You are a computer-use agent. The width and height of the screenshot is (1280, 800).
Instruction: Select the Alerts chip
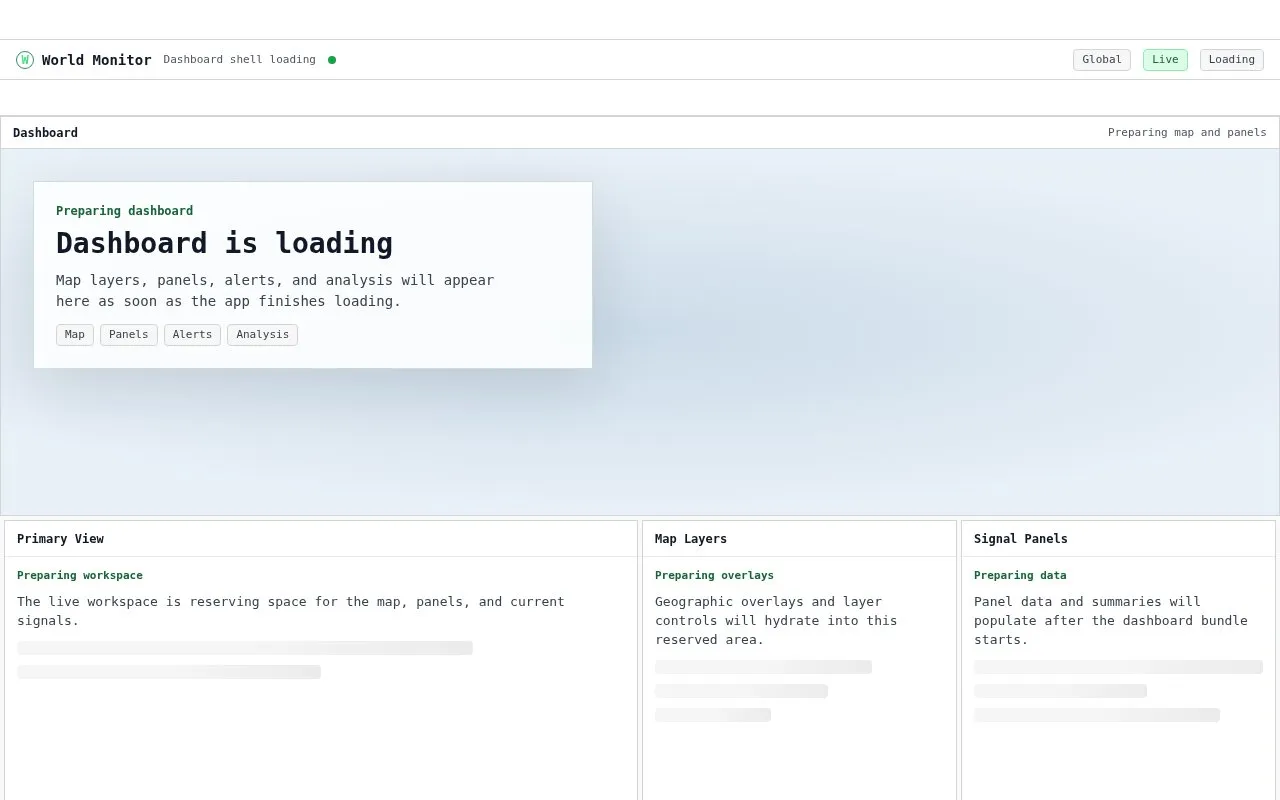tap(192, 335)
